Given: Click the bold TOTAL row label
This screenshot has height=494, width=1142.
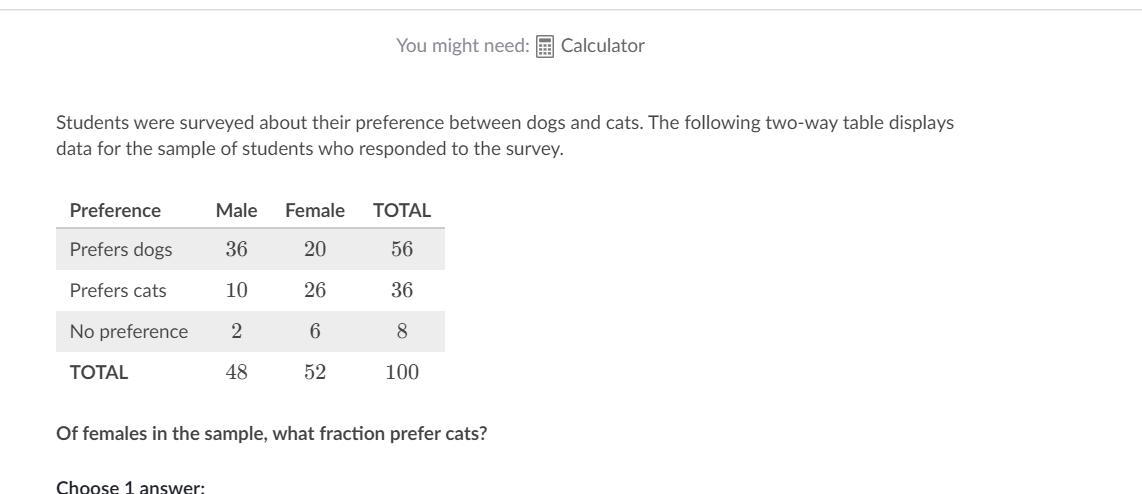Looking at the screenshot, I should [99, 373].
